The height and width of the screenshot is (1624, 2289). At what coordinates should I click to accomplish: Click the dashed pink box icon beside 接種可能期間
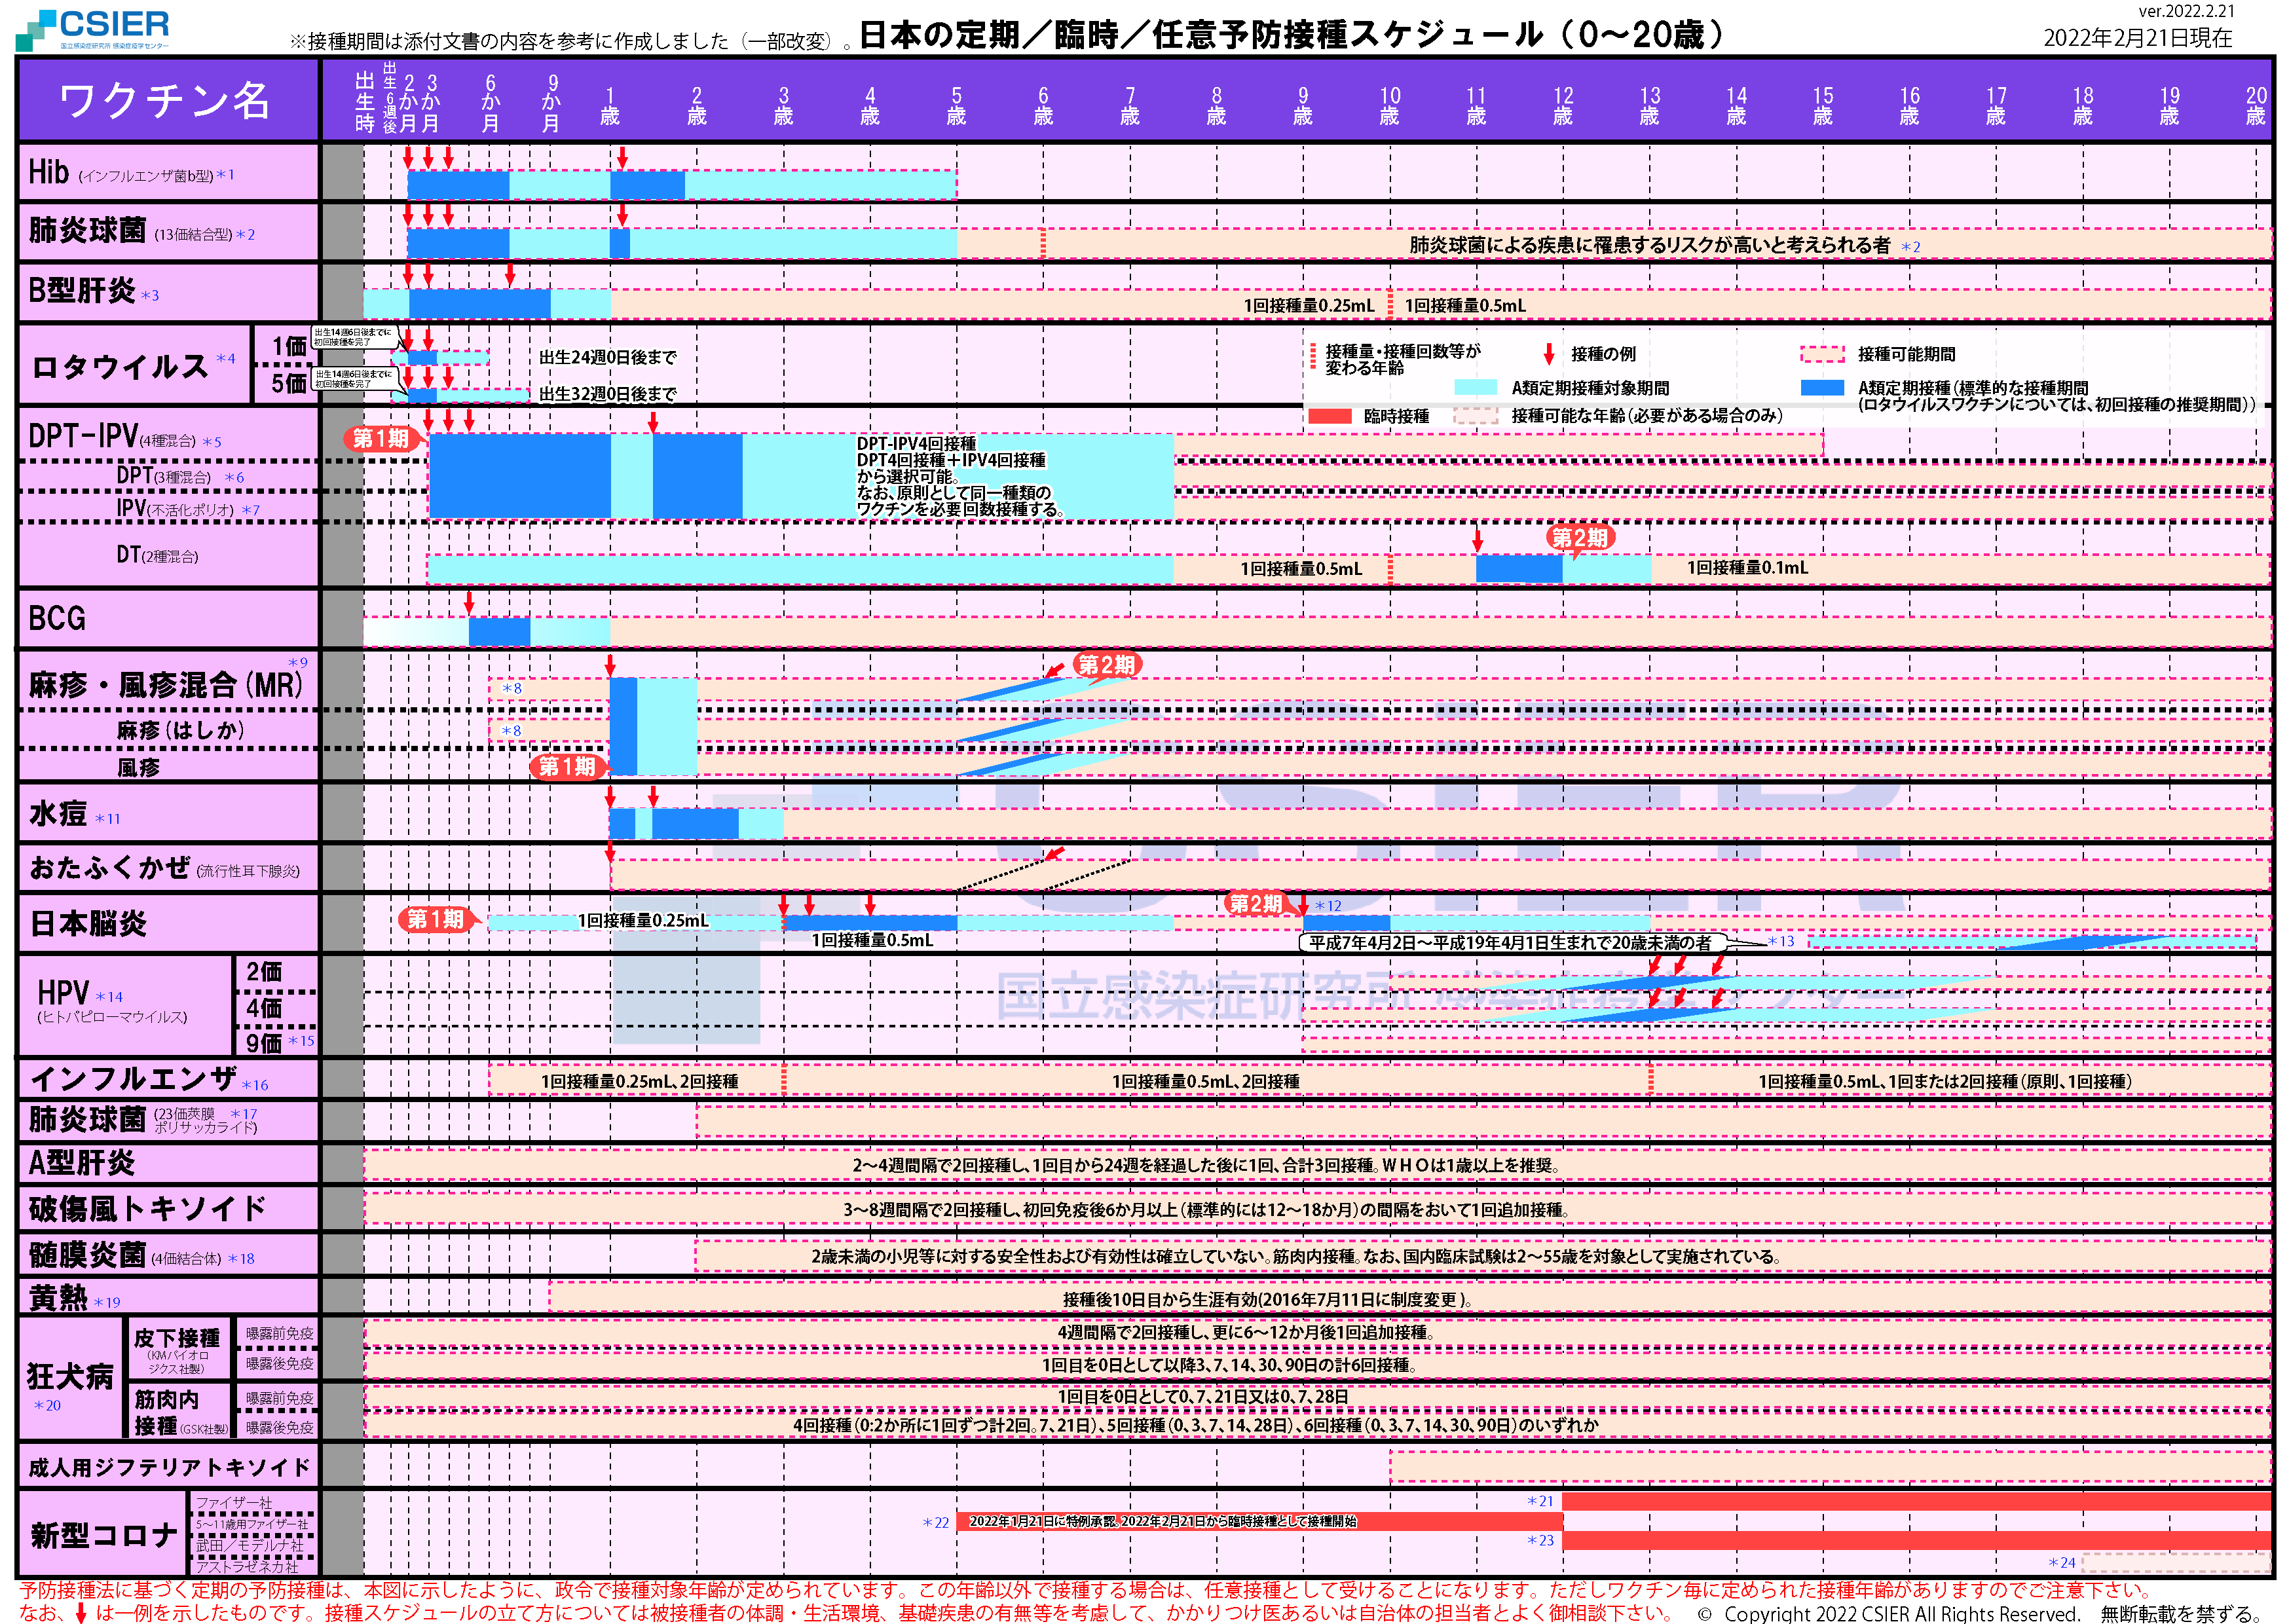tap(1822, 354)
